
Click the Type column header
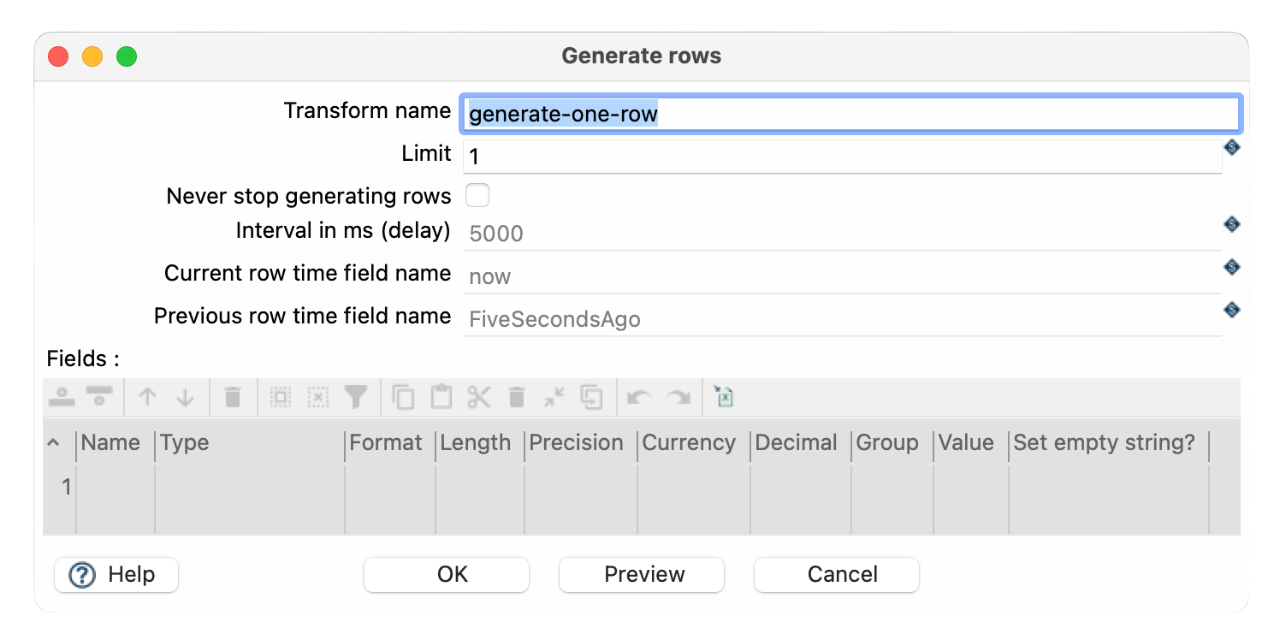[x=184, y=443]
